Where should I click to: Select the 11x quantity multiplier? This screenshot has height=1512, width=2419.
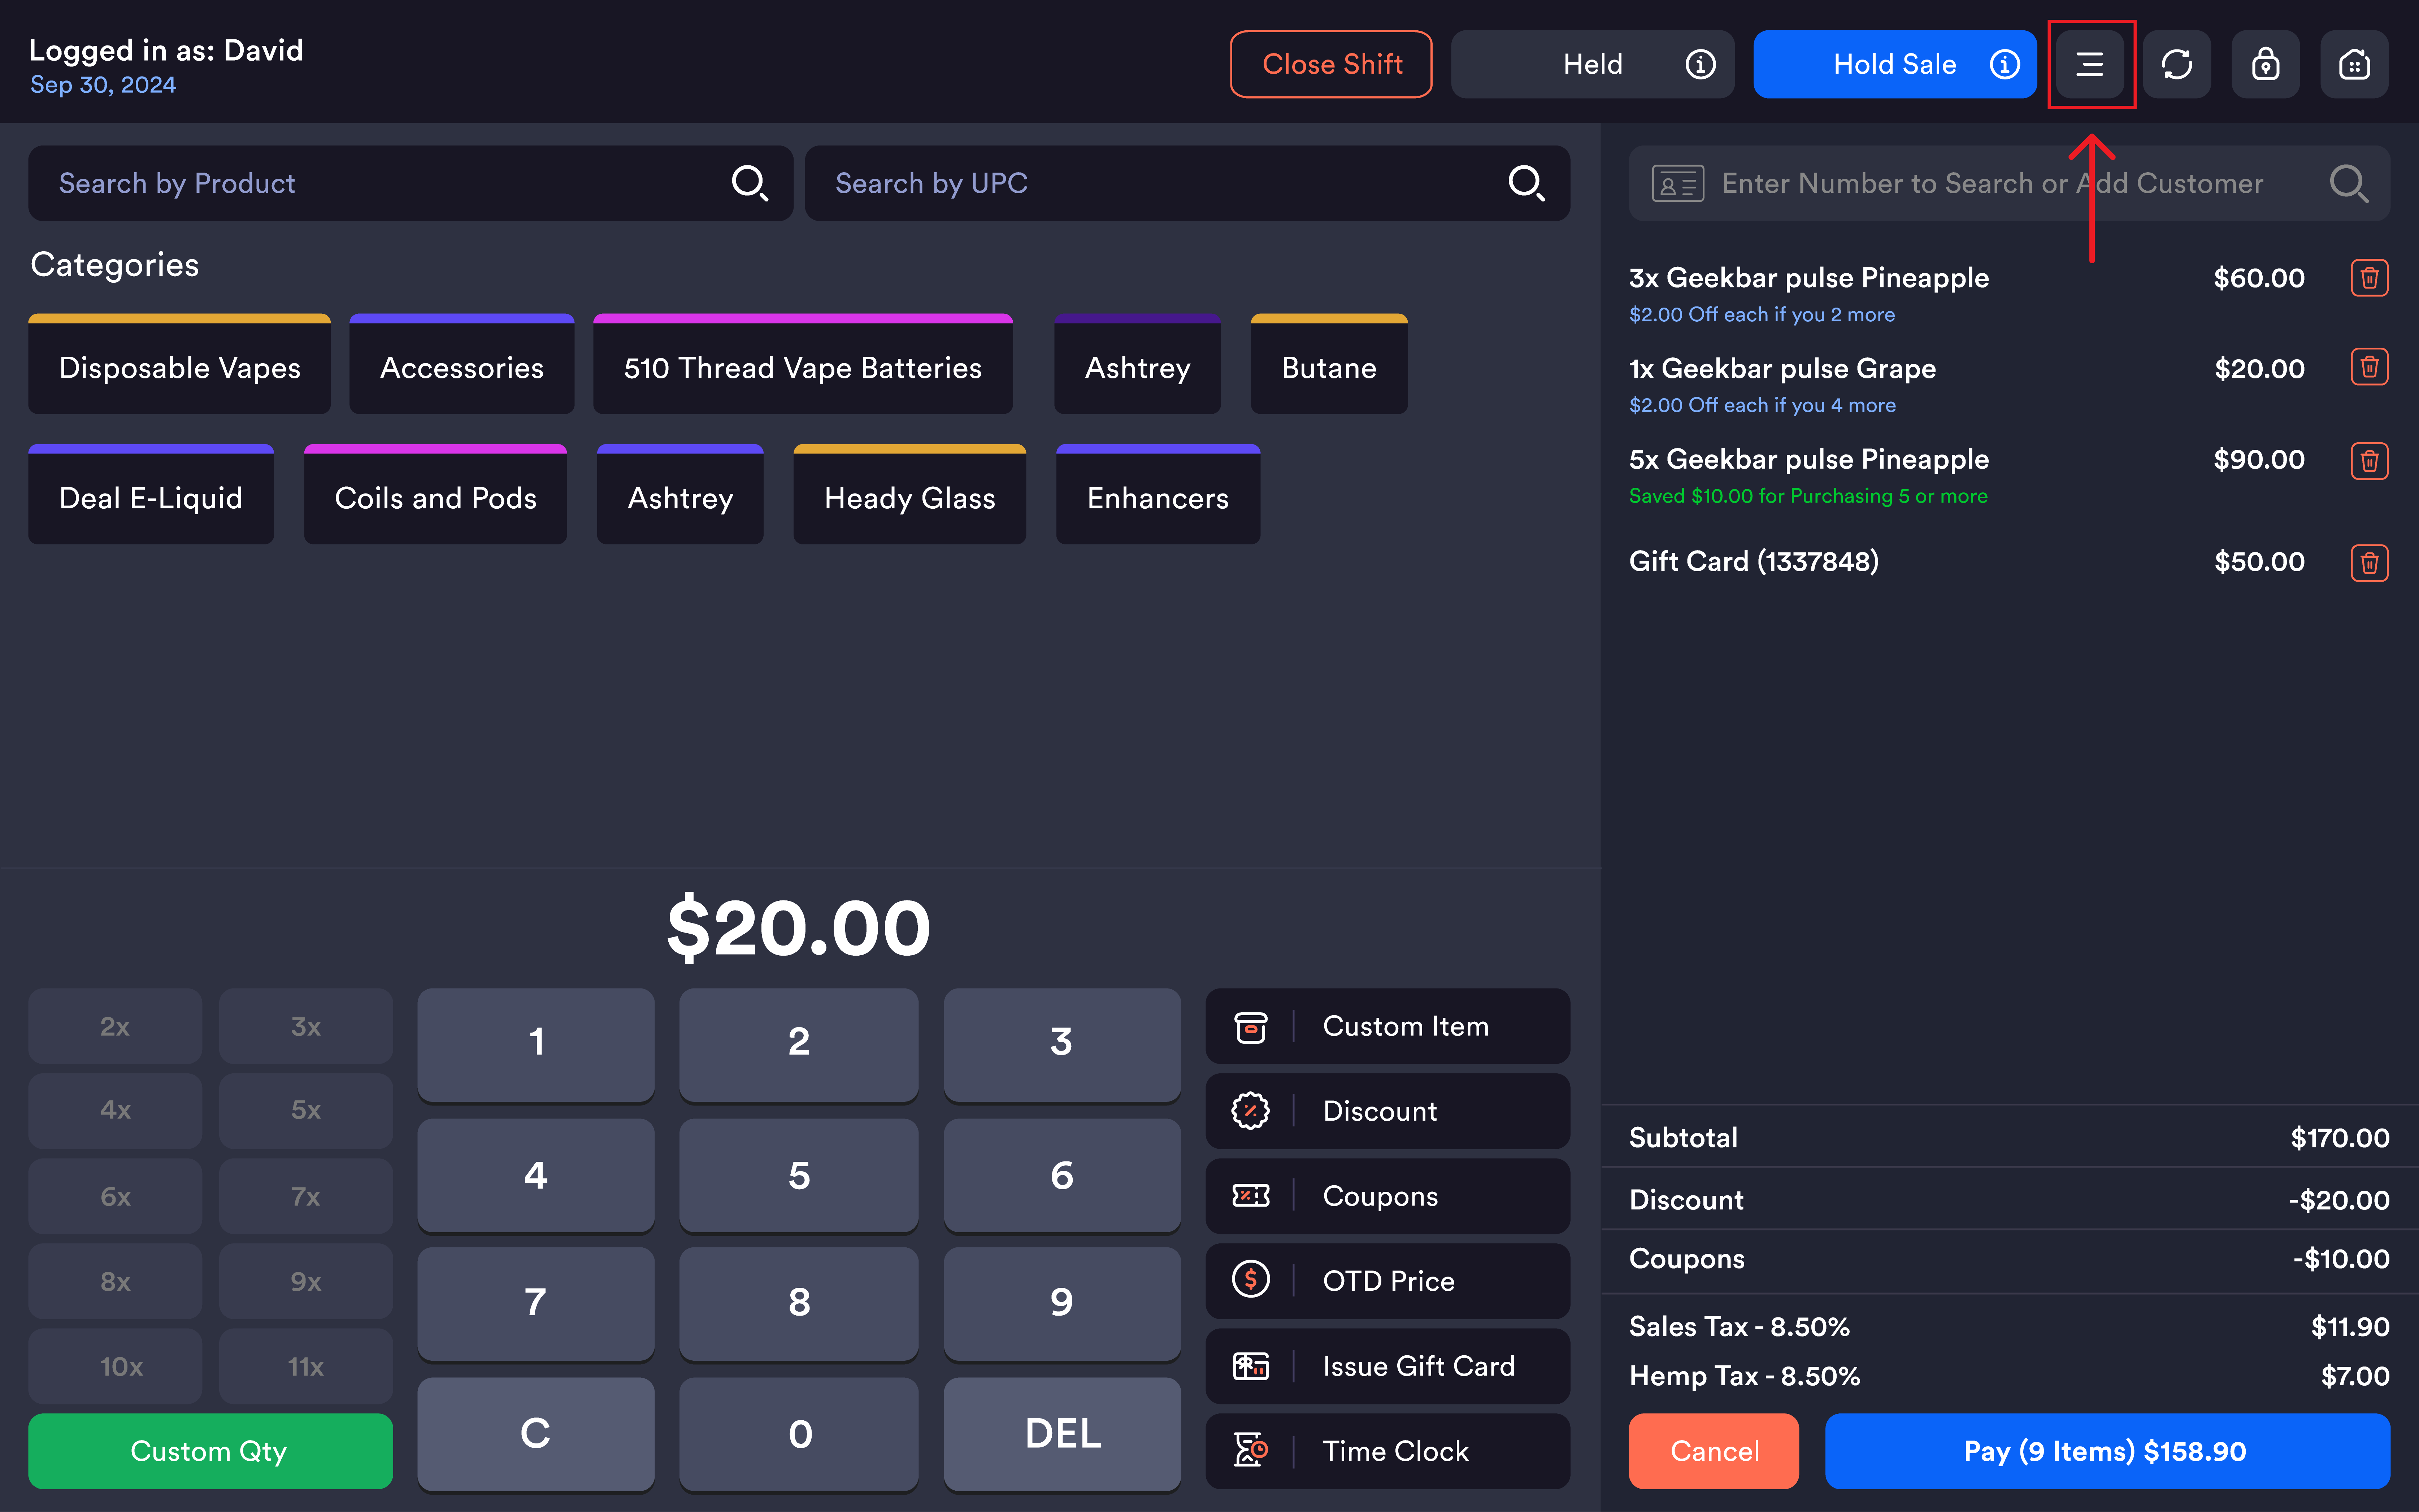pyautogui.click(x=306, y=1366)
